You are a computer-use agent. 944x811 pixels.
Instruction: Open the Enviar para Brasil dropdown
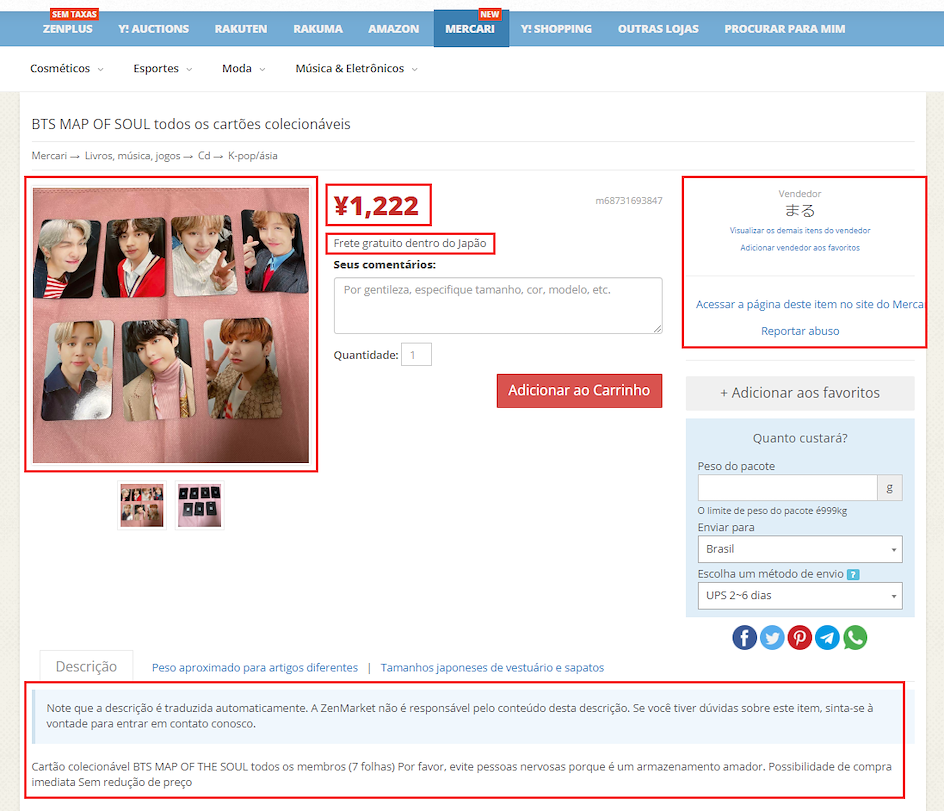[x=800, y=549]
